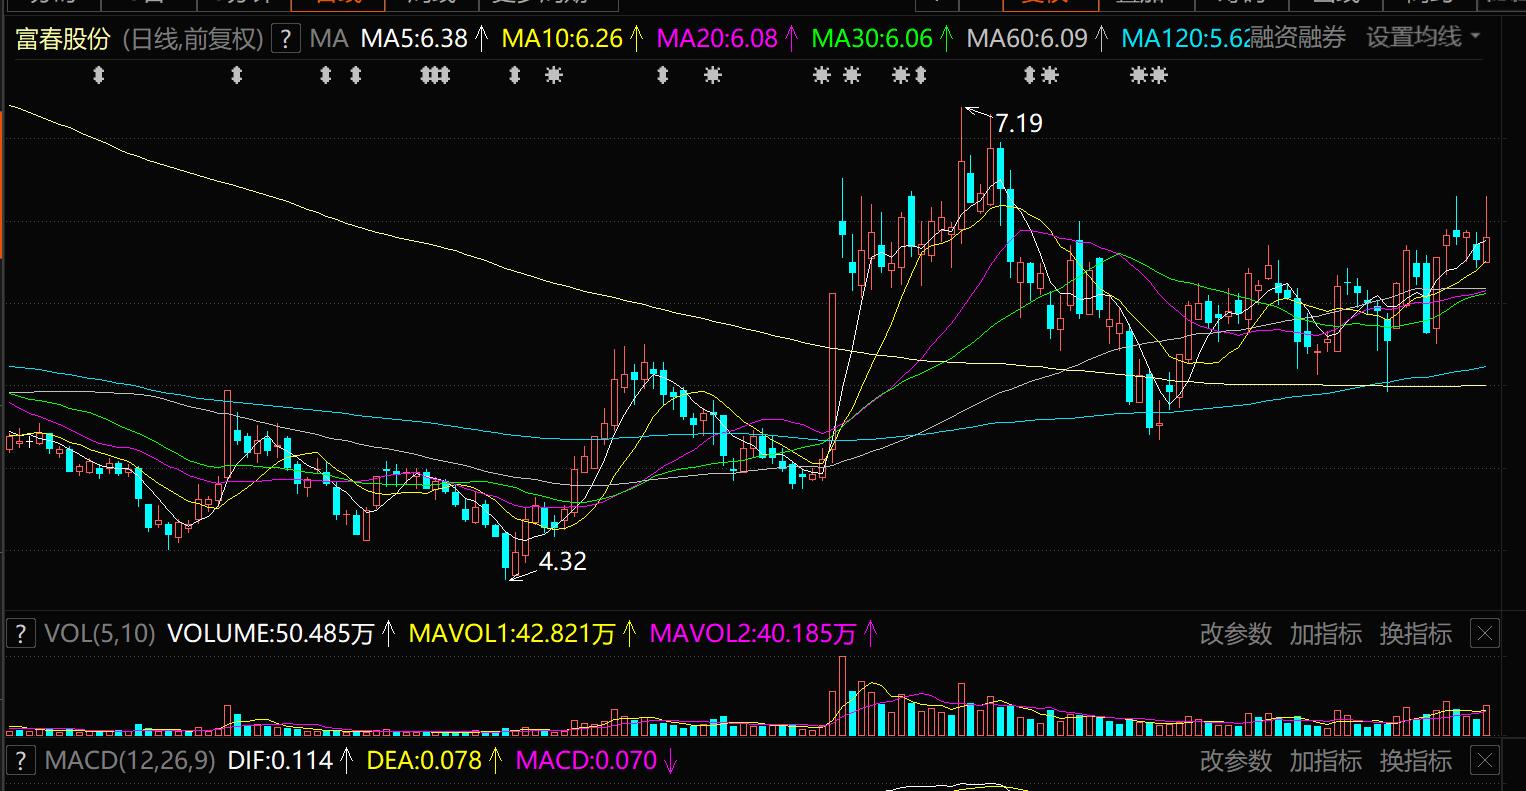Open 换指标 in the VOL panel
1526x791 pixels.
(x=1415, y=633)
